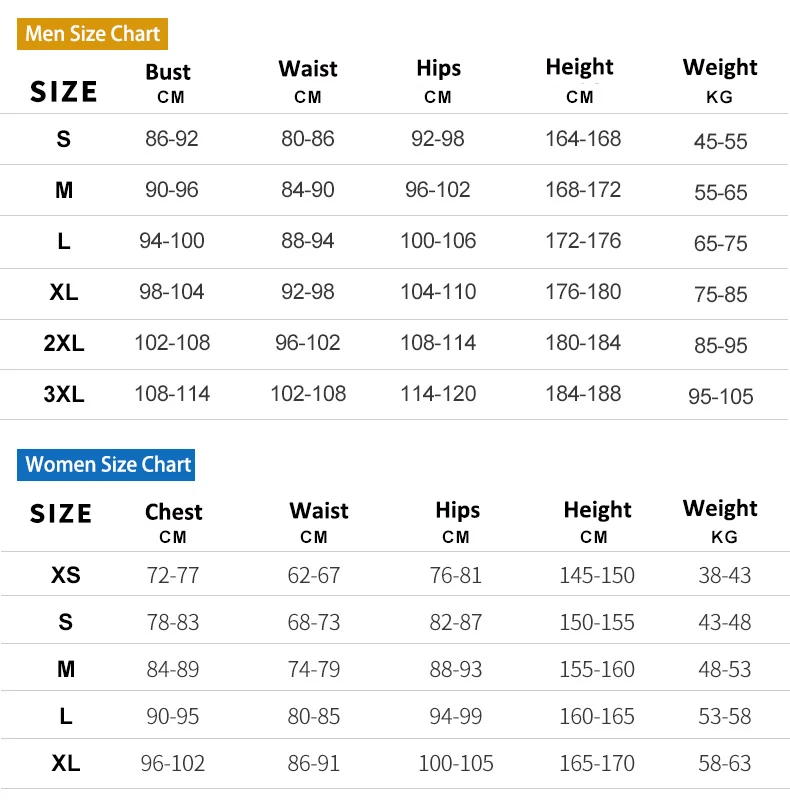
Task: Click the 145-150 height value
Action: pyautogui.click(x=597, y=576)
